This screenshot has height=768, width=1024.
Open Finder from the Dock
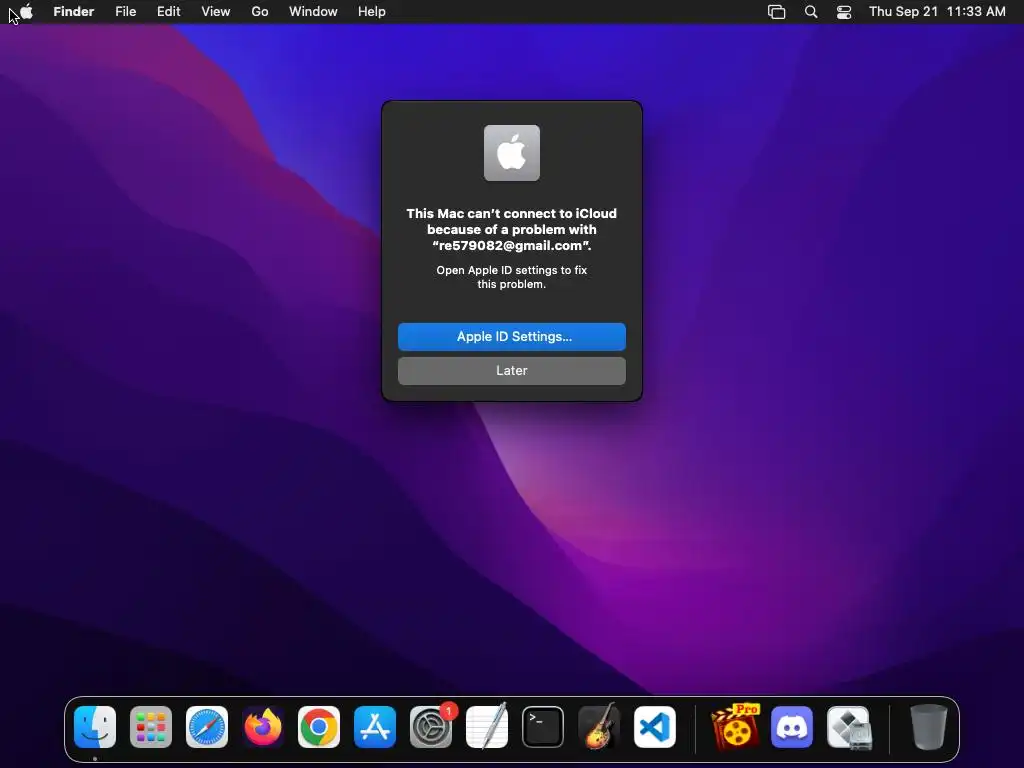click(x=95, y=727)
